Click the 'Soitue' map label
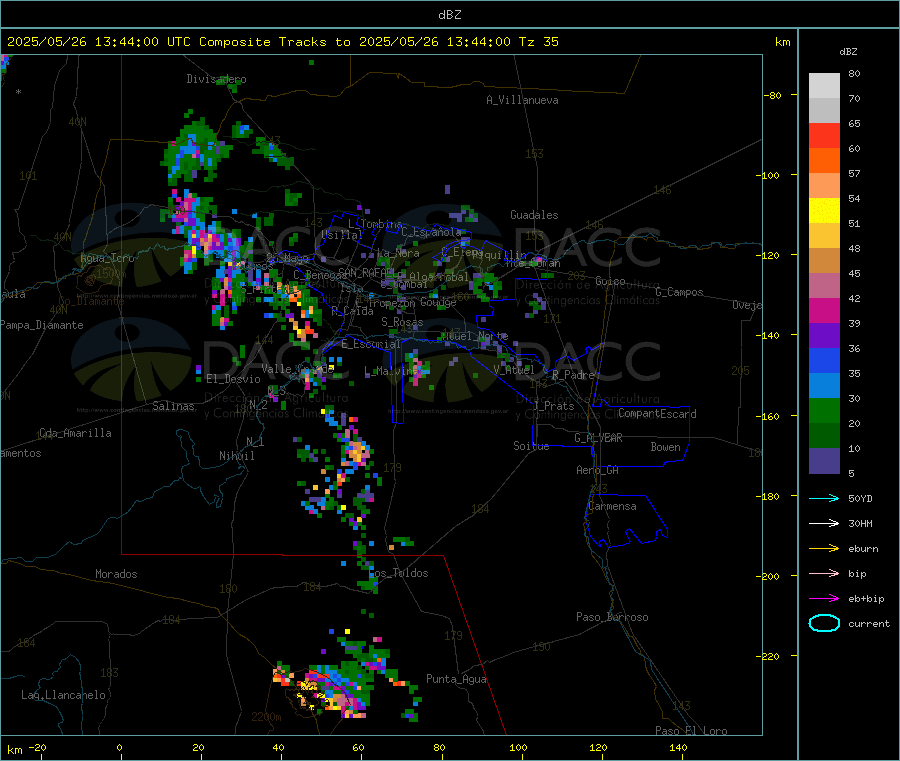The height and width of the screenshot is (761, 900). tap(531, 446)
